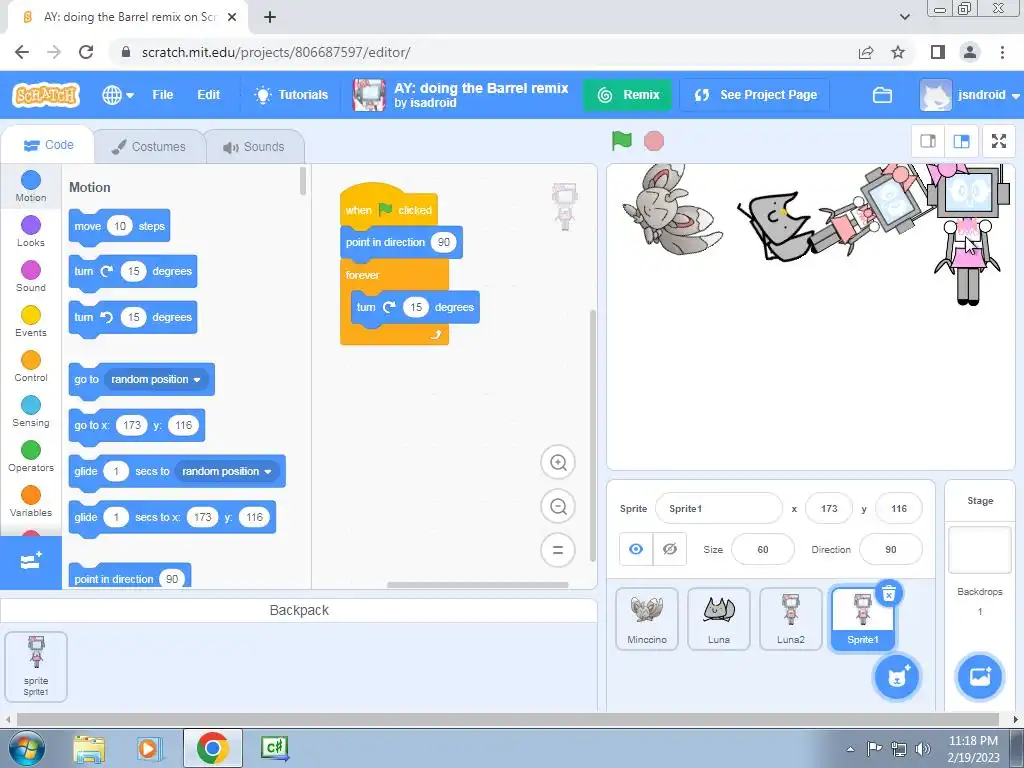
Task: Open Choose a Backdrop button
Action: [980, 677]
